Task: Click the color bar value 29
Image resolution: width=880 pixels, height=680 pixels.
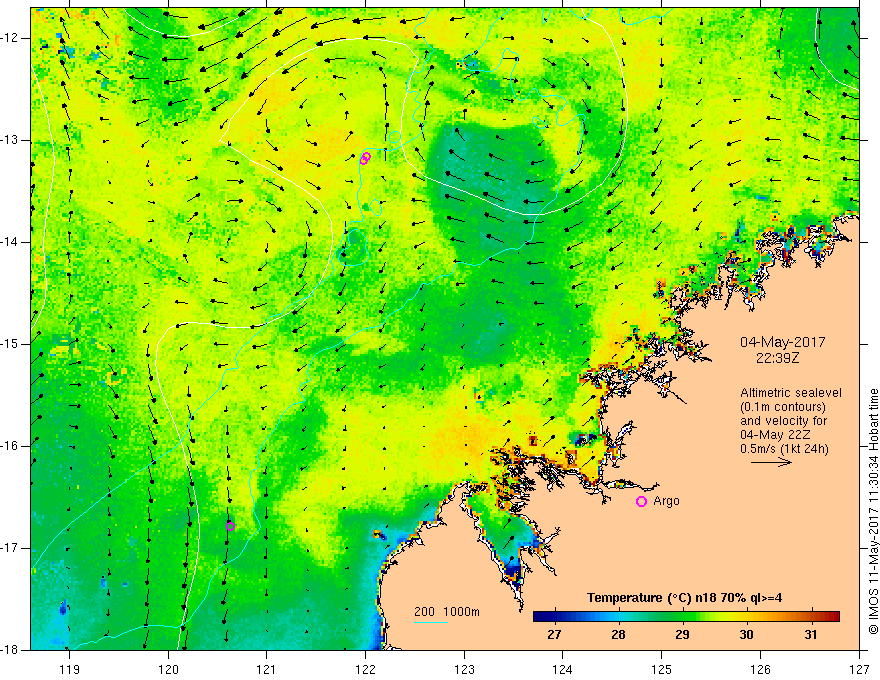Action: tap(682, 635)
